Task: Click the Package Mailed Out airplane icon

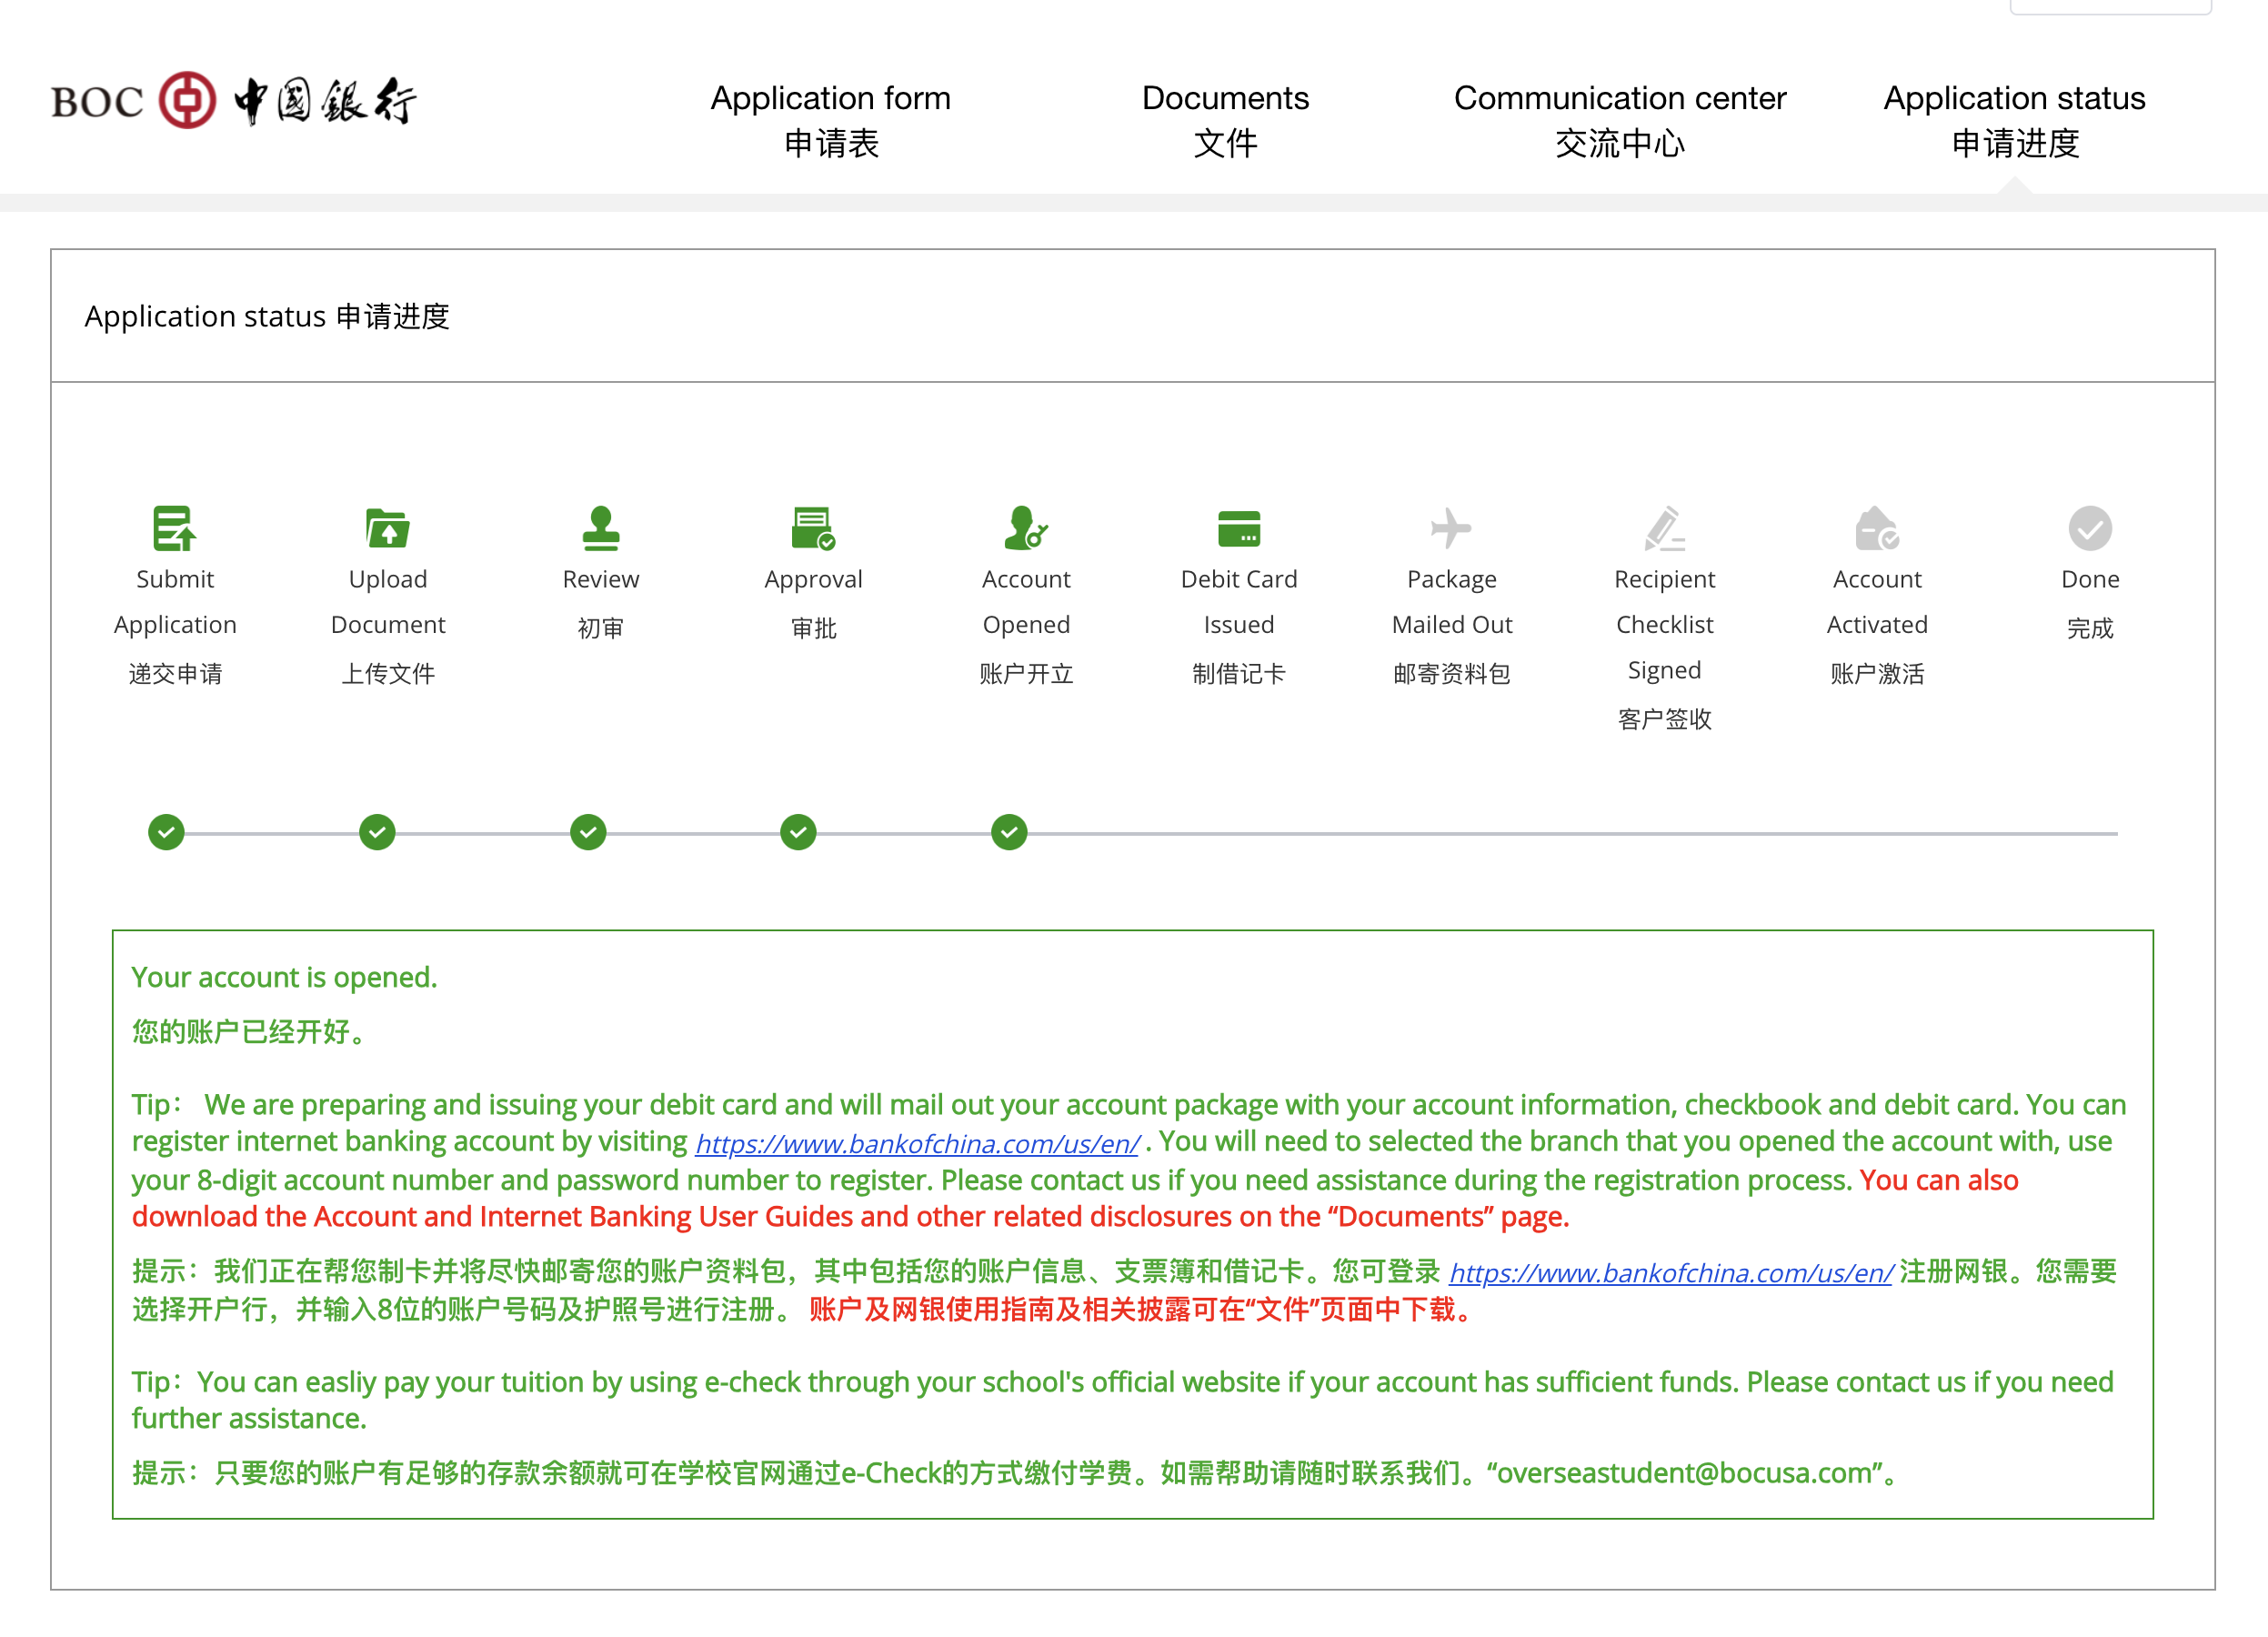Action: tap(1451, 528)
